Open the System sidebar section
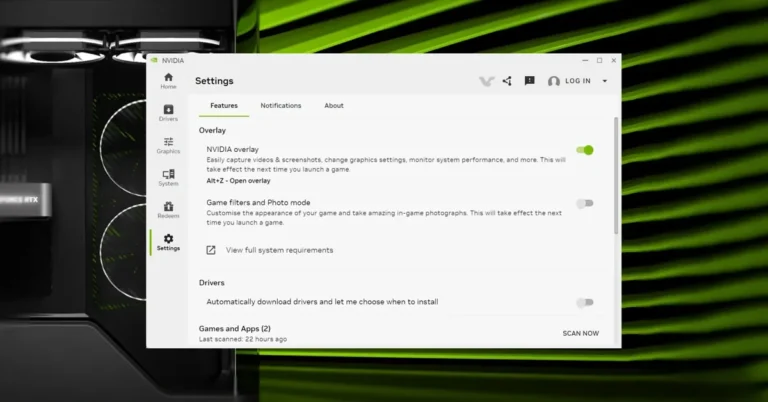The height and width of the screenshot is (402, 768). point(168,178)
